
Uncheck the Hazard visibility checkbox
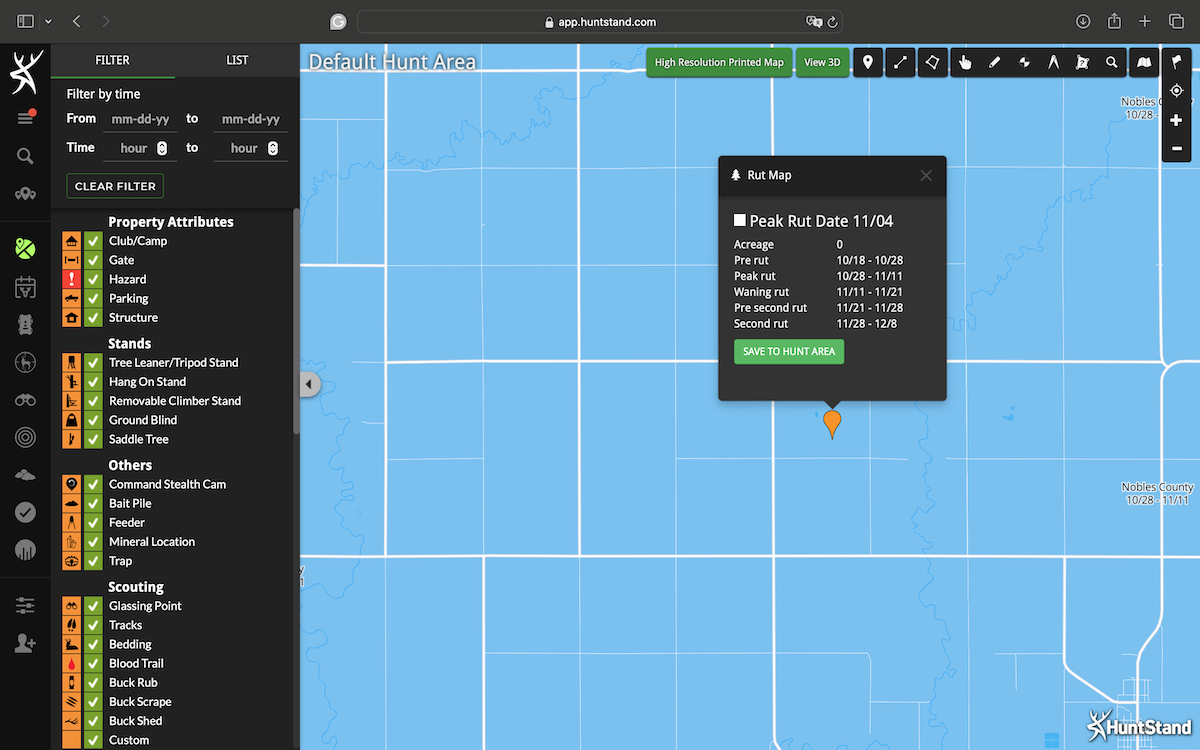coord(93,279)
